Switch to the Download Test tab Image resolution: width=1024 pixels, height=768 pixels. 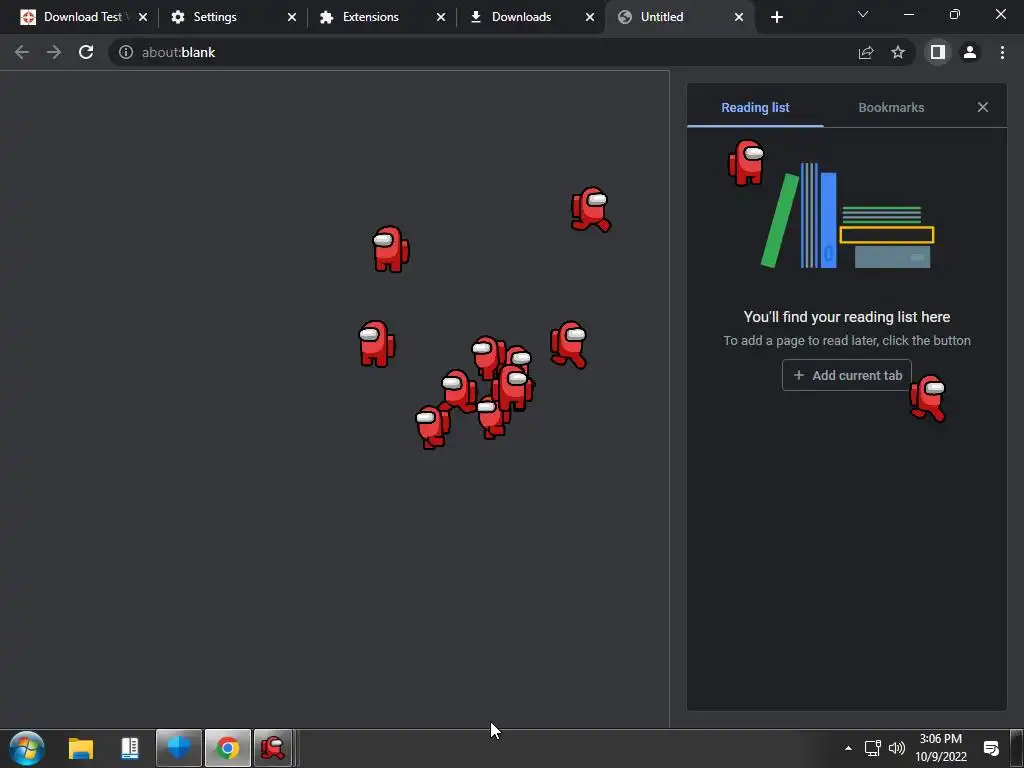84,17
